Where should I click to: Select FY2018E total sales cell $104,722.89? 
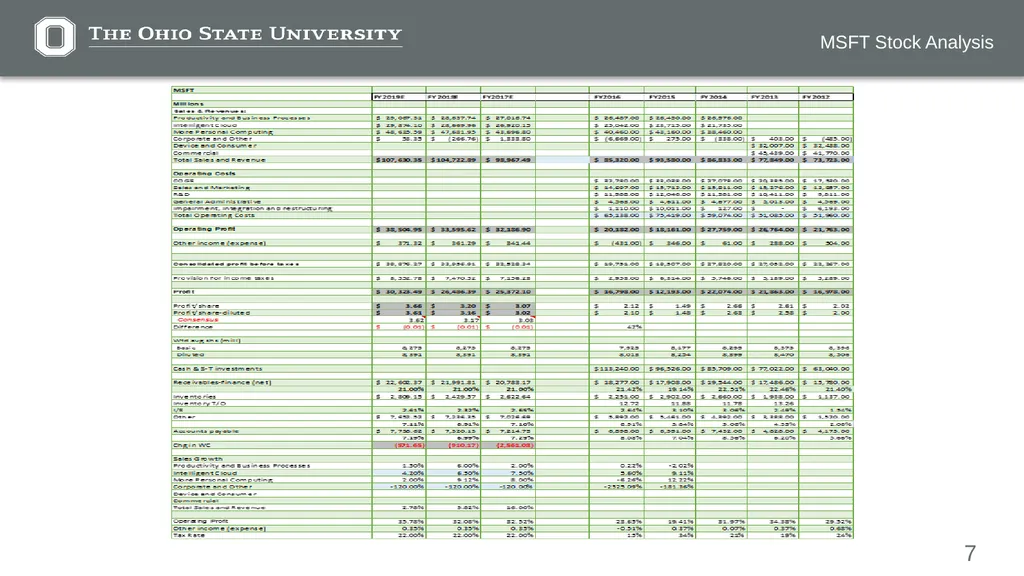point(453,159)
